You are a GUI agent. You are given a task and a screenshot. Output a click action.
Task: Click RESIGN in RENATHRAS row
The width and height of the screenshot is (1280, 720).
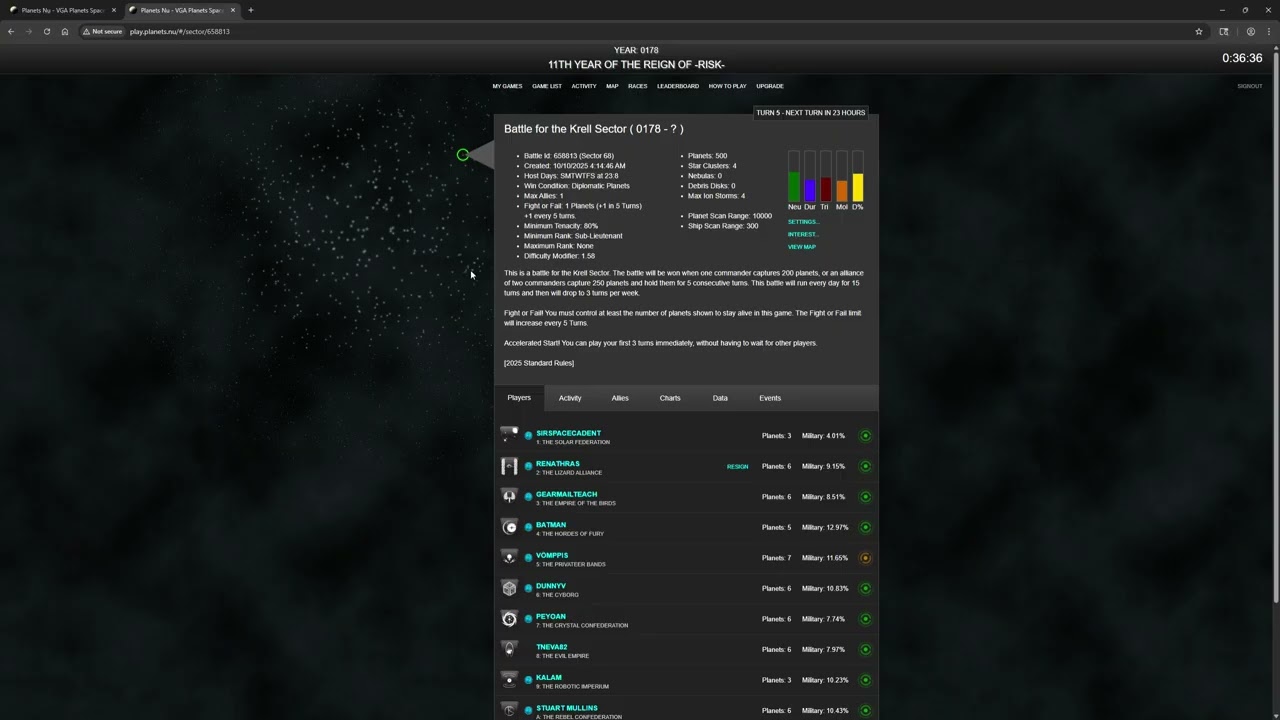pyautogui.click(x=737, y=467)
